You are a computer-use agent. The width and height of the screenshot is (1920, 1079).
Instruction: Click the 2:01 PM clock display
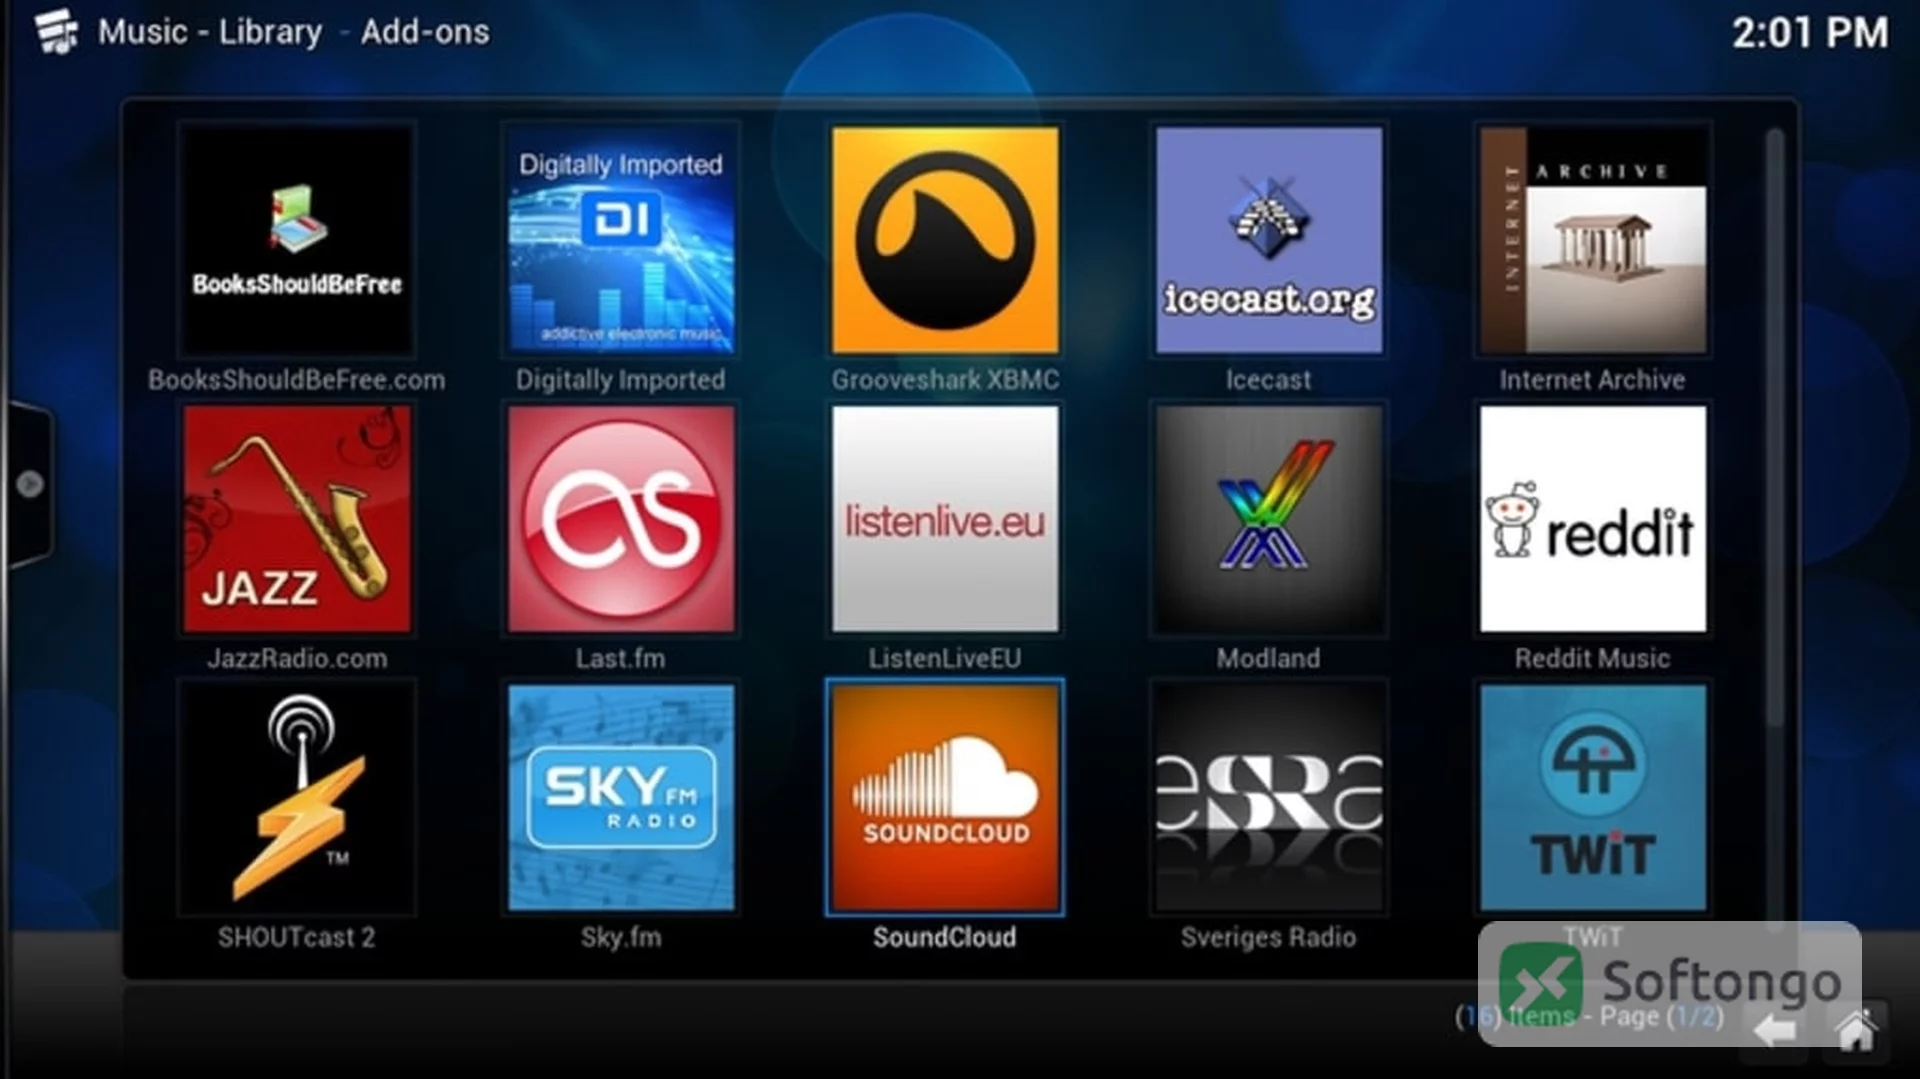point(1810,33)
